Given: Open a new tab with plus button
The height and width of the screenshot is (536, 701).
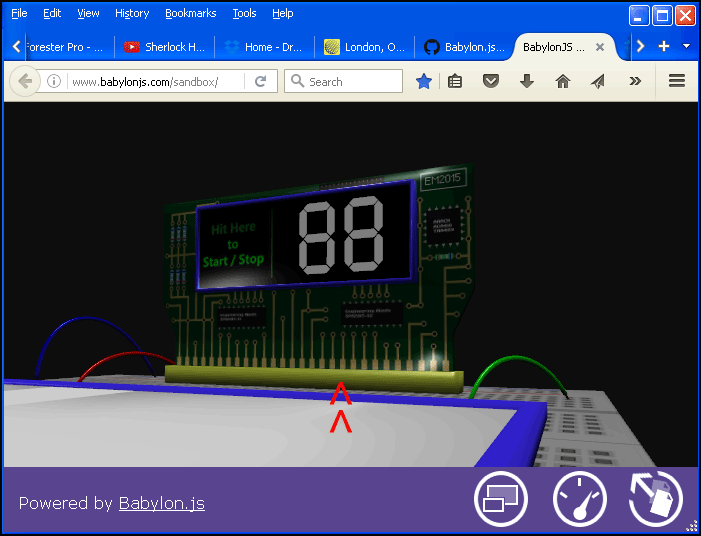Looking at the screenshot, I should pos(664,46).
